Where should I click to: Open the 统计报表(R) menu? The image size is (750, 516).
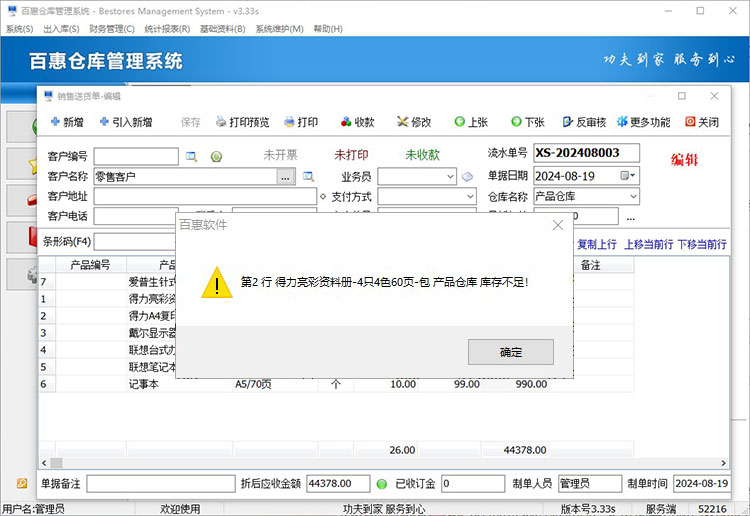[167, 29]
